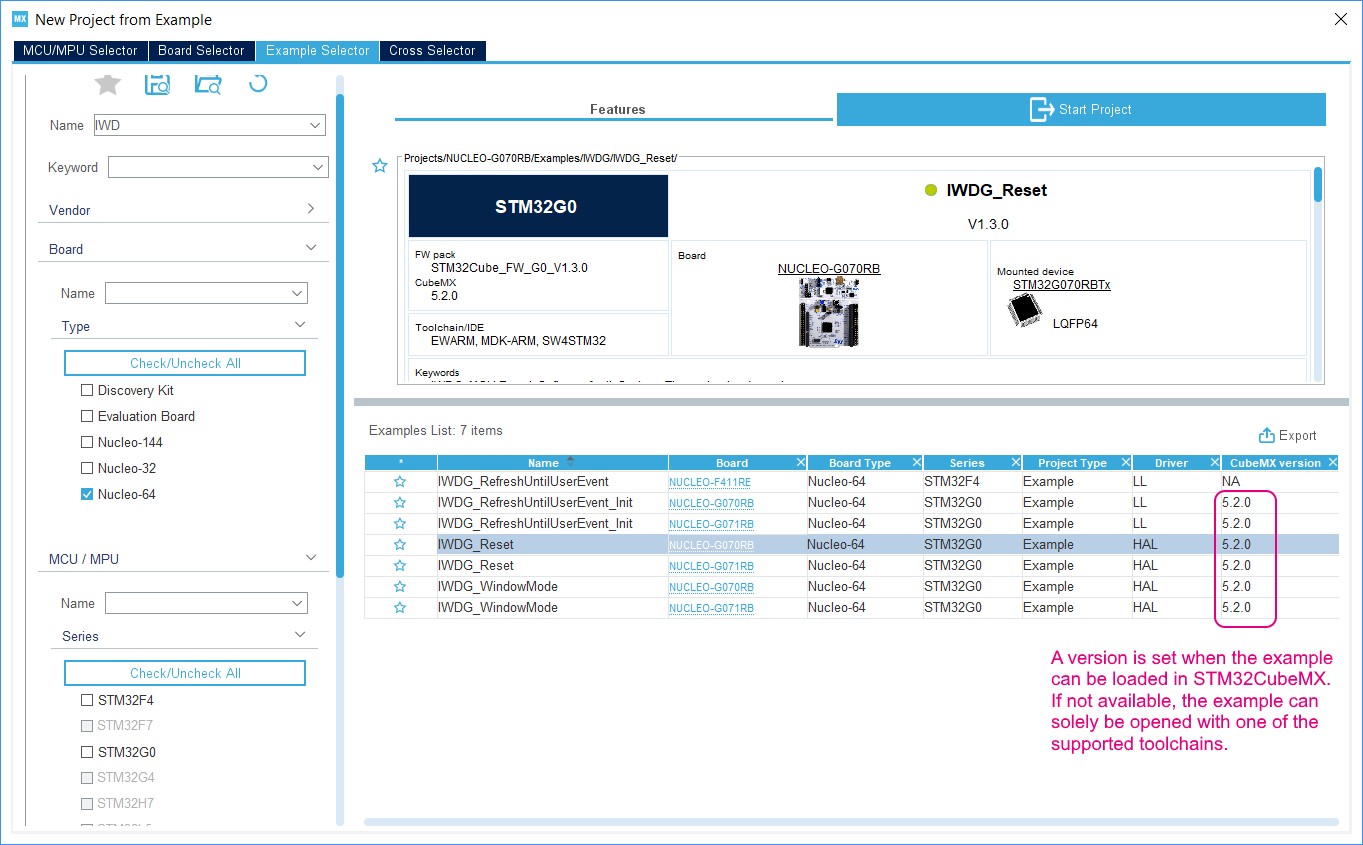Remove the Project Type column with its X
The height and width of the screenshot is (845, 1363).
coord(1125,463)
